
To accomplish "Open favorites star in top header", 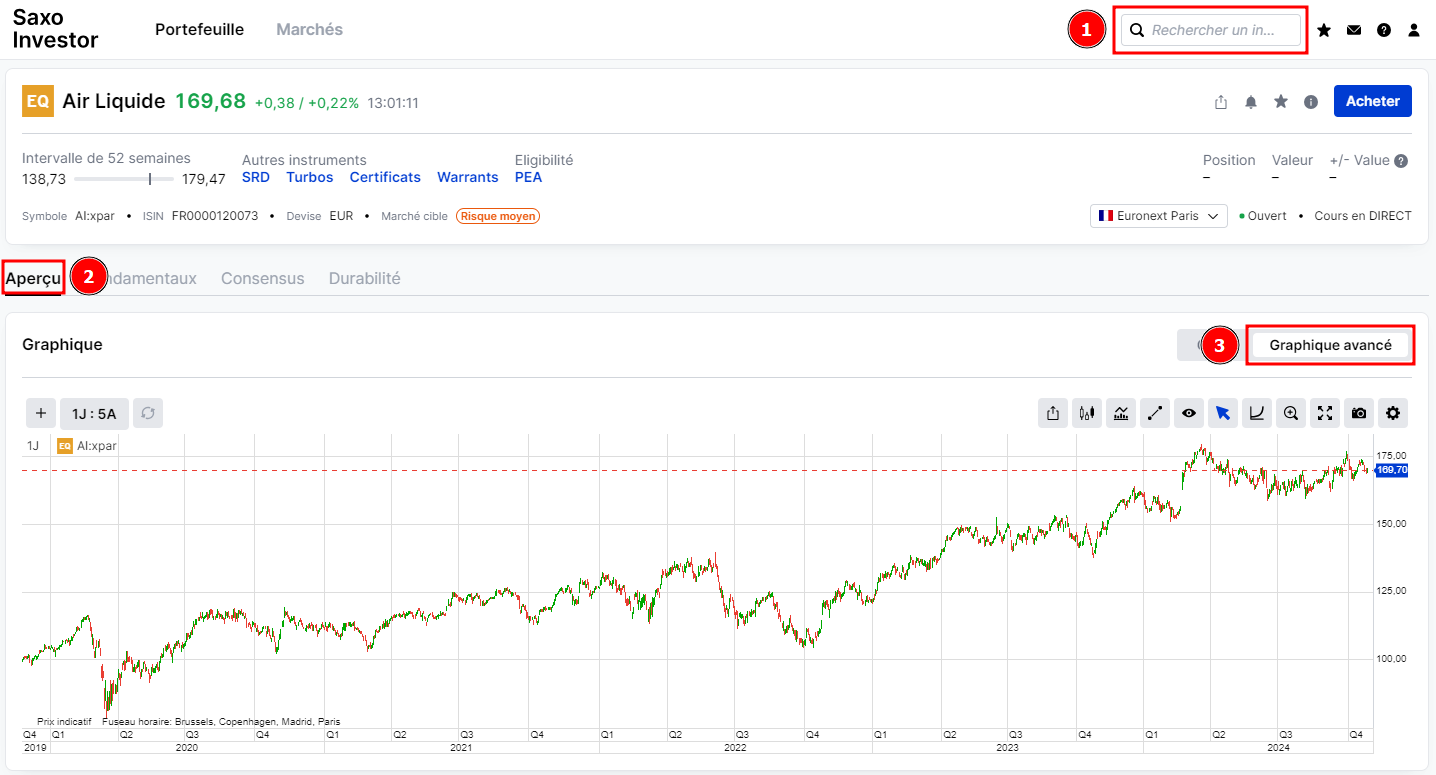I will 1324,30.
